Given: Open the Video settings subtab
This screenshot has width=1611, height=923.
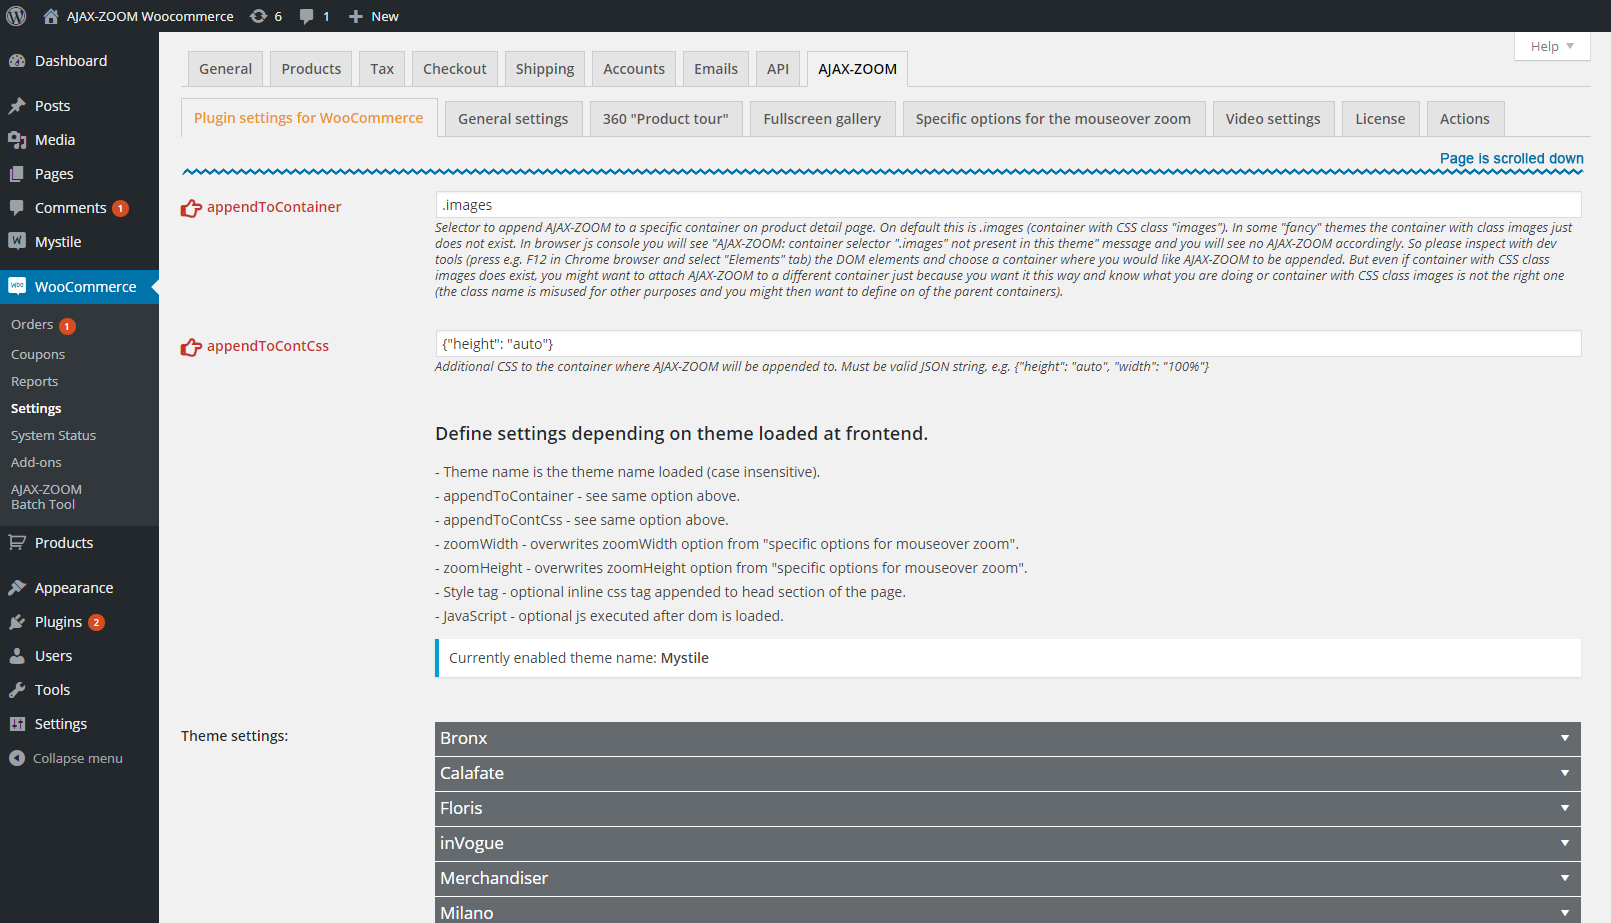Looking at the screenshot, I should (x=1273, y=119).
